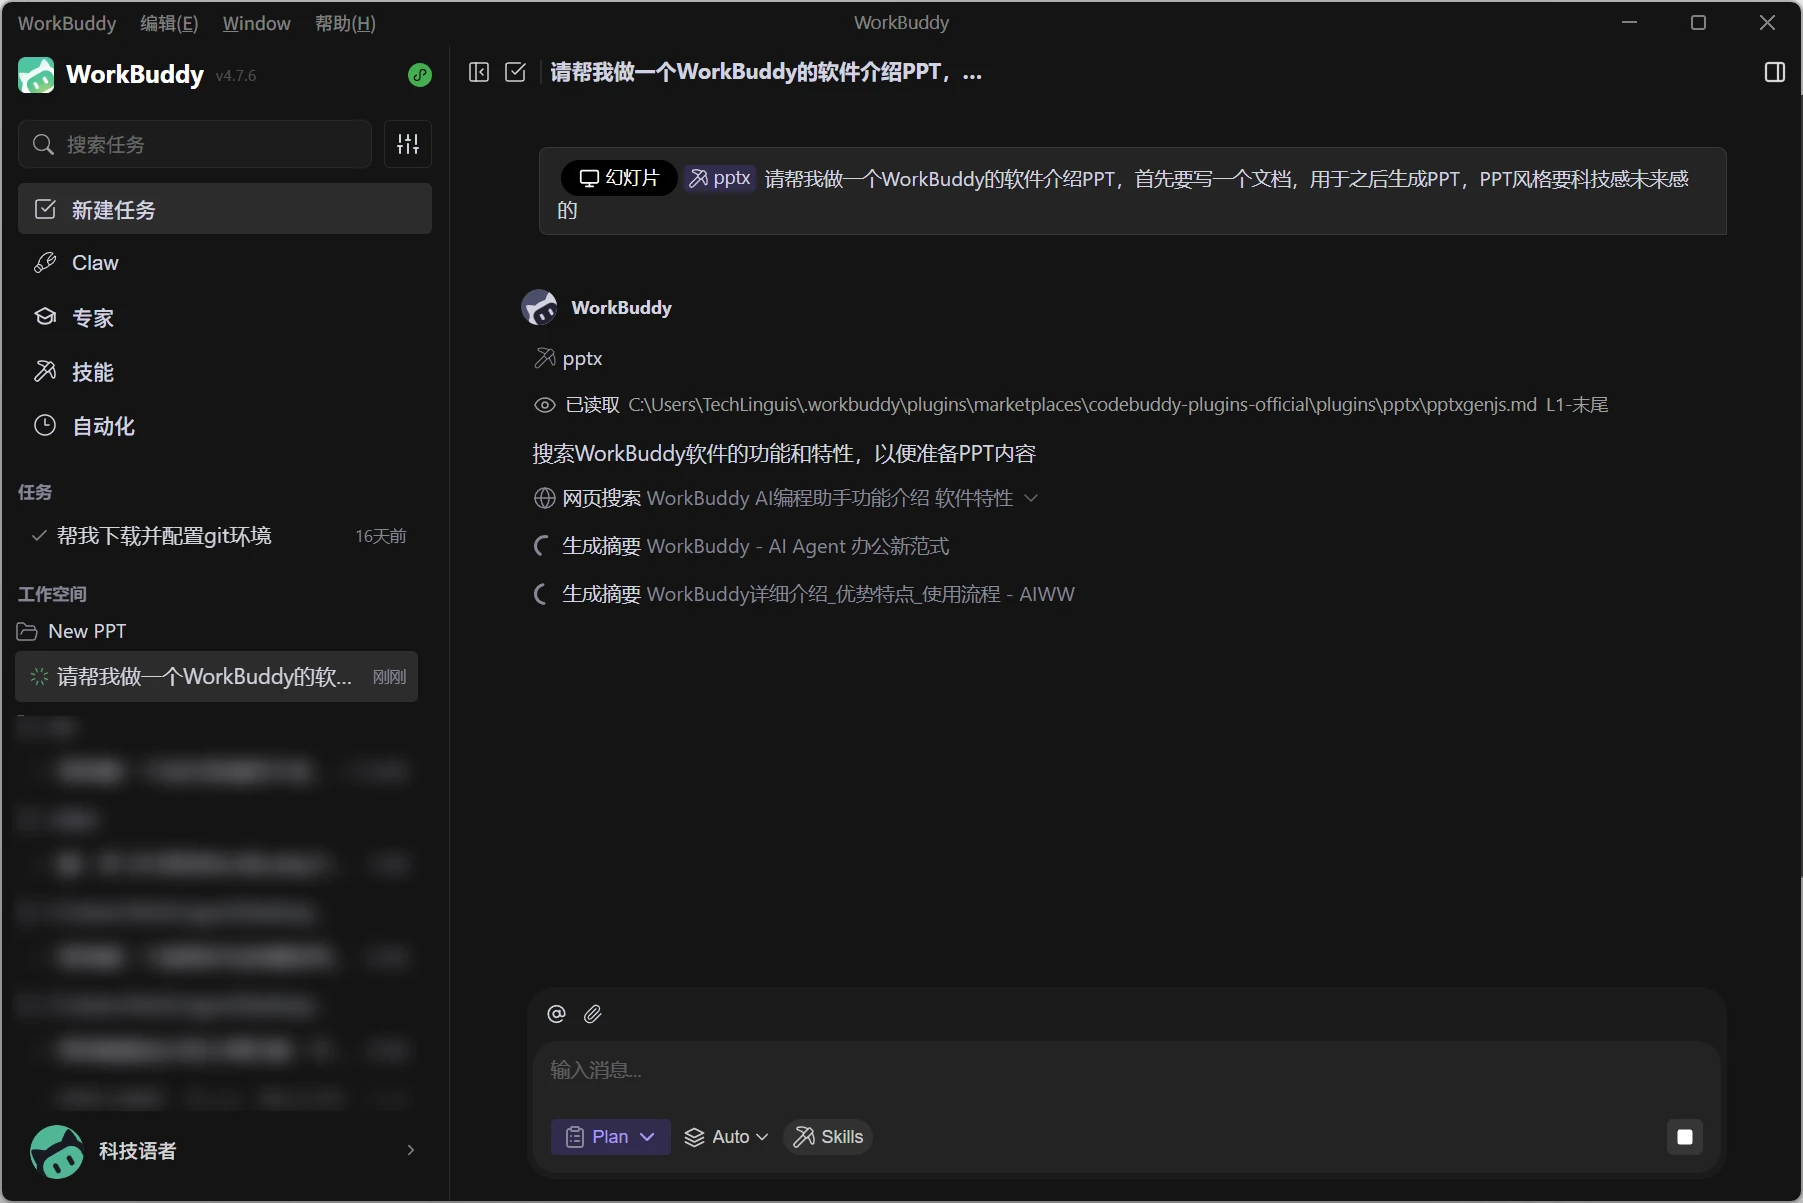Open the 专家 experts section
The width and height of the screenshot is (1803, 1203).
coord(93,318)
